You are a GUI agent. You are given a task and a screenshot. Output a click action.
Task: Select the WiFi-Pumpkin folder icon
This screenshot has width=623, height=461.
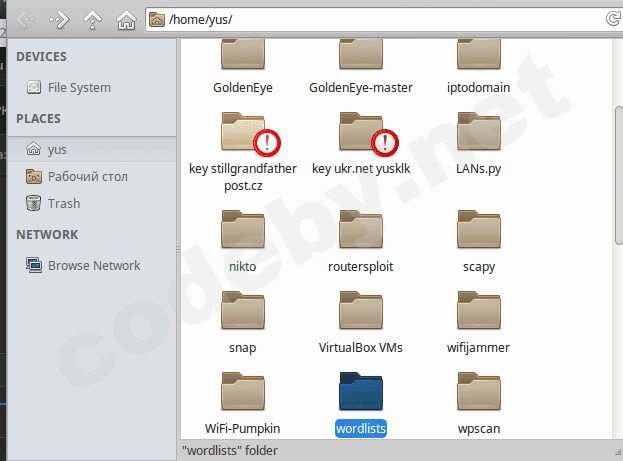point(243,391)
